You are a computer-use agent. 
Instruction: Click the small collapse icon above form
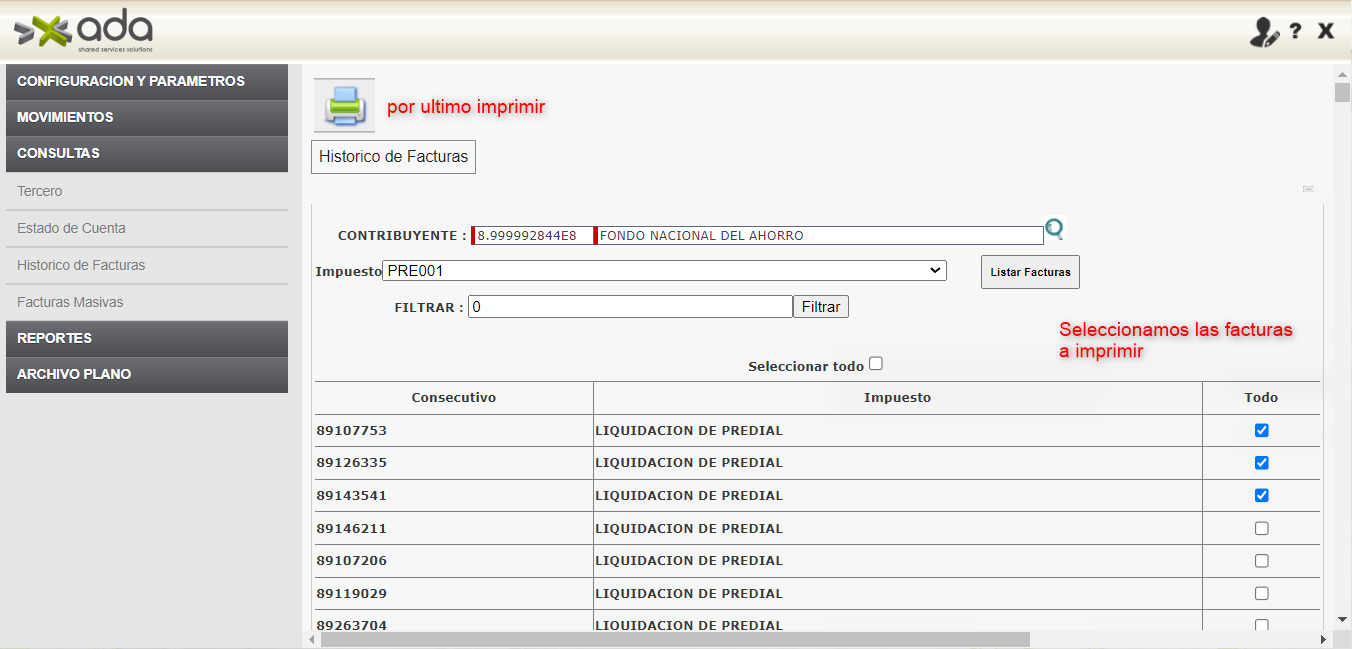click(1308, 189)
